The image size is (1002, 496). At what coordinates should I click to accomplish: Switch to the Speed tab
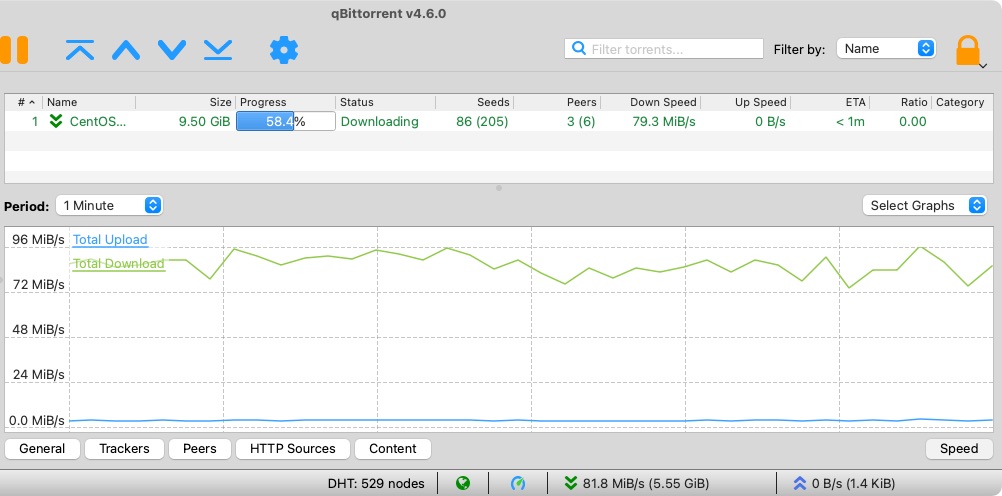point(959,449)
